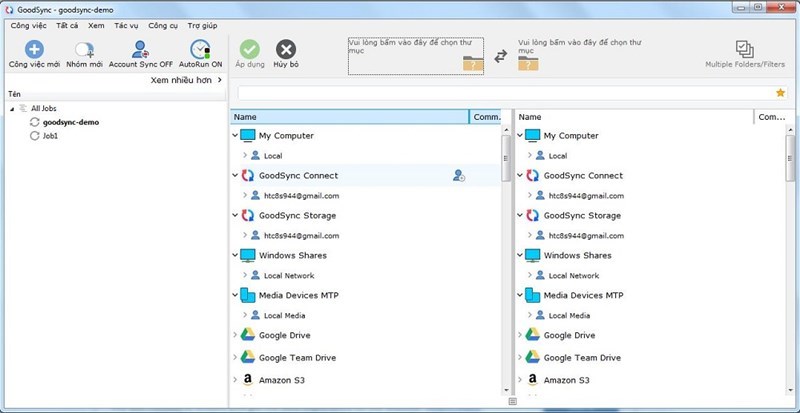The width and height of the screenshot is (800, 413).
Task: Select the goodsync-demo job
Action: (71, 123)
